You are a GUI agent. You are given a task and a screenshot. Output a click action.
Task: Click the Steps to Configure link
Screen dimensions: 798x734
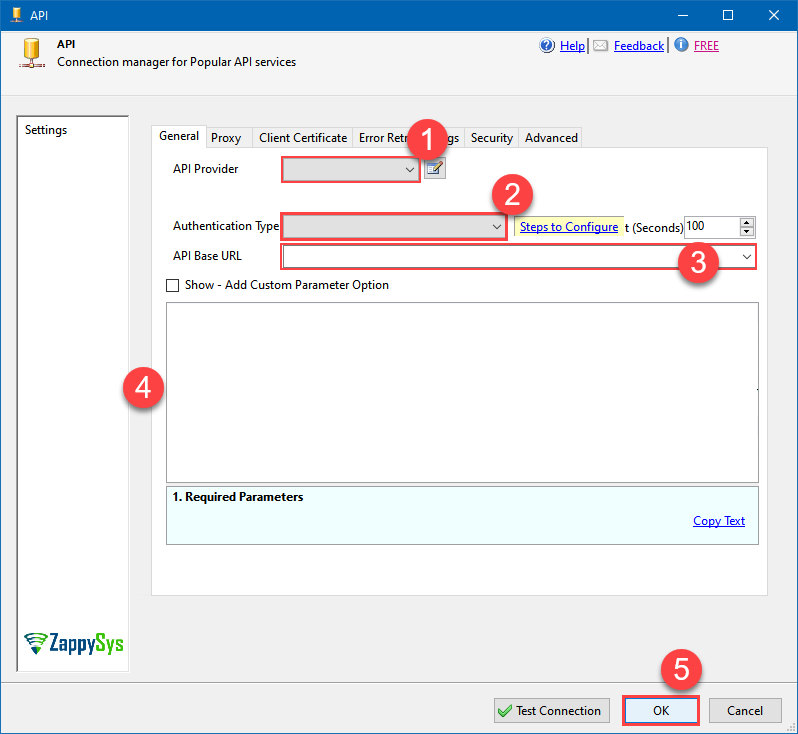pyautogui.click(x=569, y=227)
